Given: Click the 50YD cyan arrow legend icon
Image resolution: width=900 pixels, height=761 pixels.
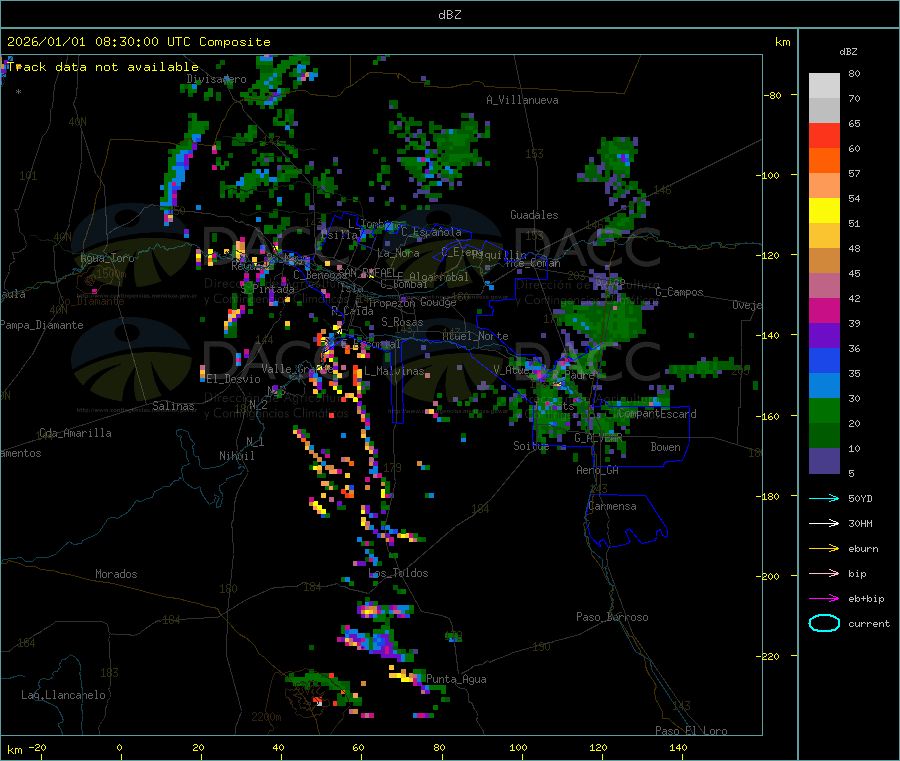Looking at the screenshot, I should (824, 498).
